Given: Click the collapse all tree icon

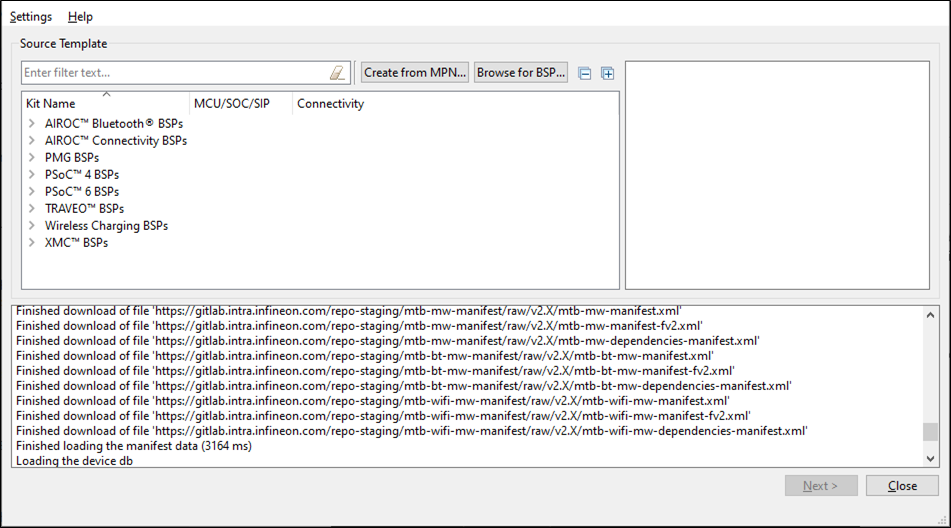Looking at the screenshot, I should pos(585,73).
